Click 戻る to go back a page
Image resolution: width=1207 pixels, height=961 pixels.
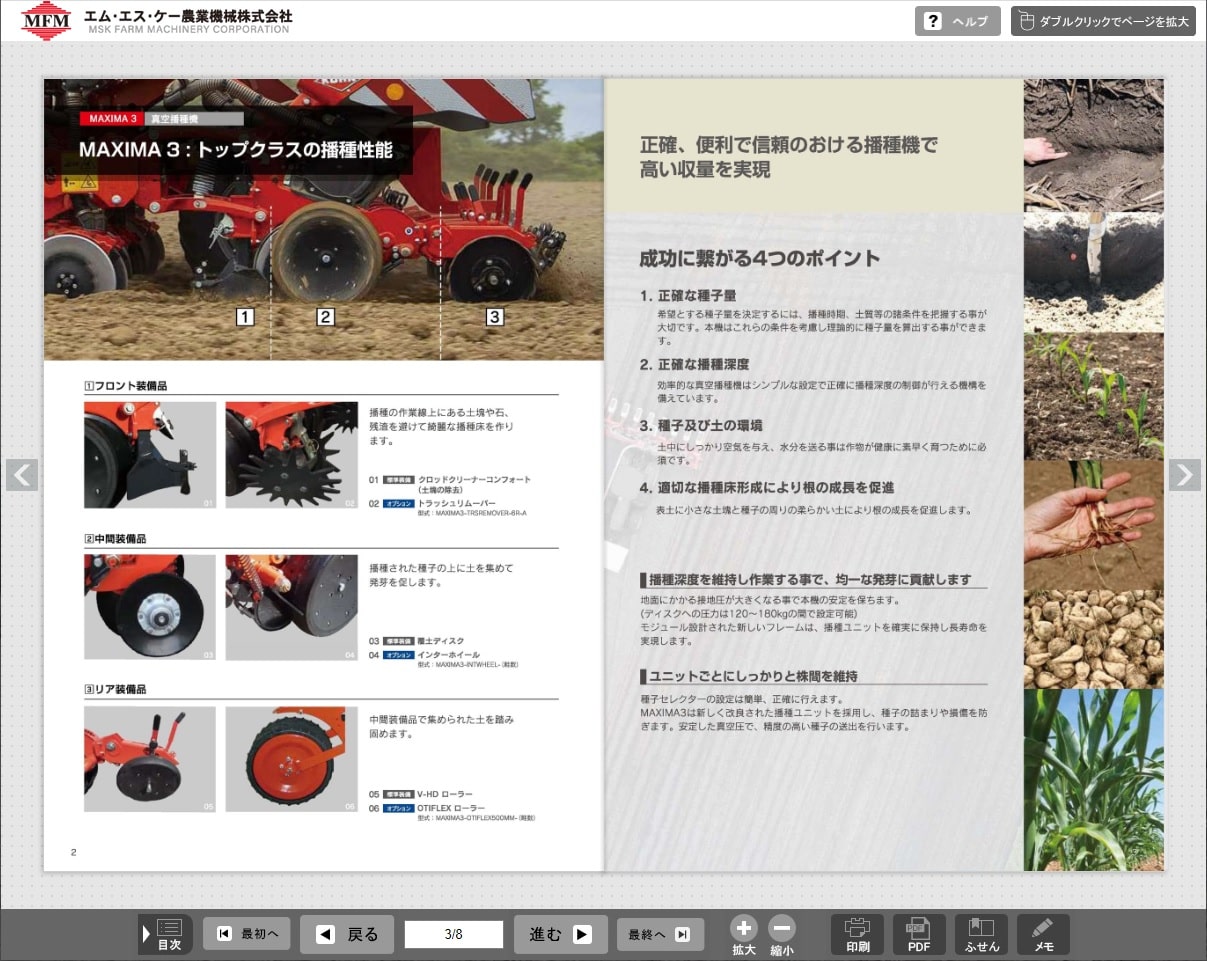click(347, 934)
